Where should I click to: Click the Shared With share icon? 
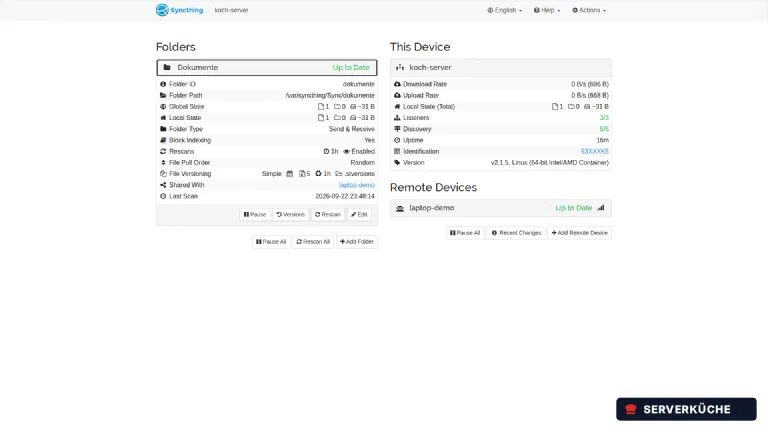point(163,185)
